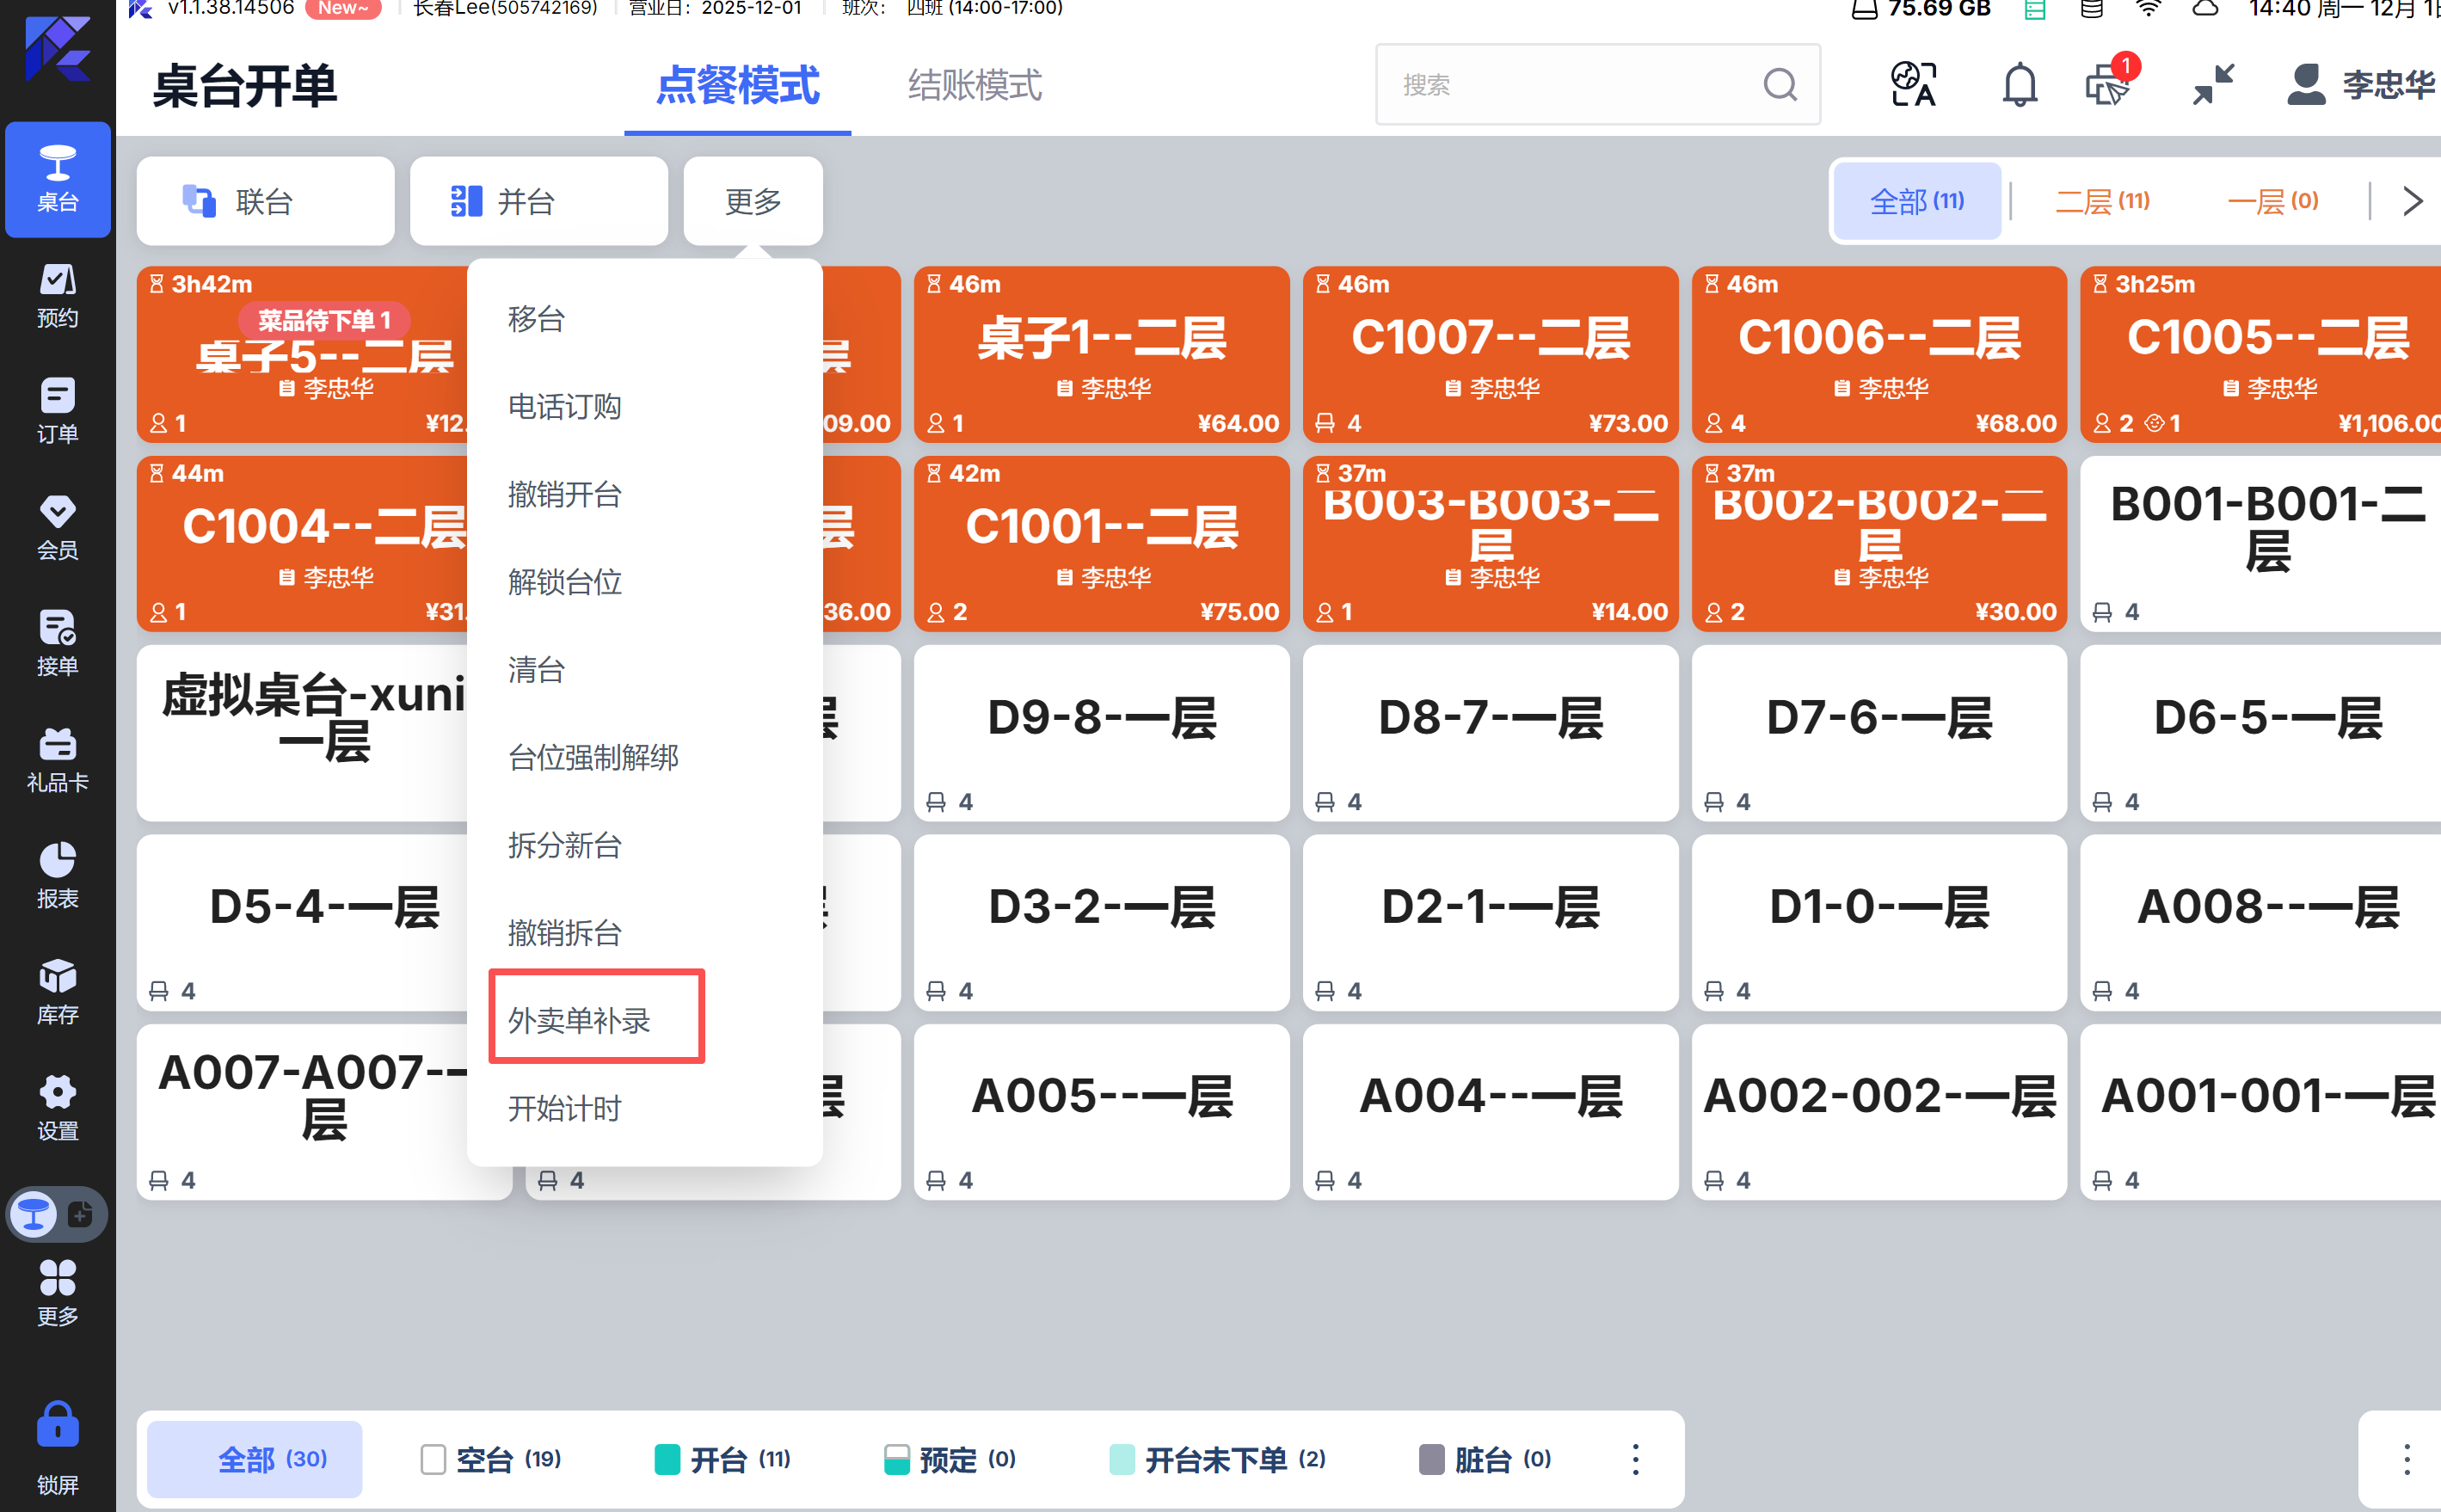Image resolution: width=2441 pixels, height=1512 pixels.
Task: Click the exit fullscreen arrows icon
Action: click(2213, 85)
